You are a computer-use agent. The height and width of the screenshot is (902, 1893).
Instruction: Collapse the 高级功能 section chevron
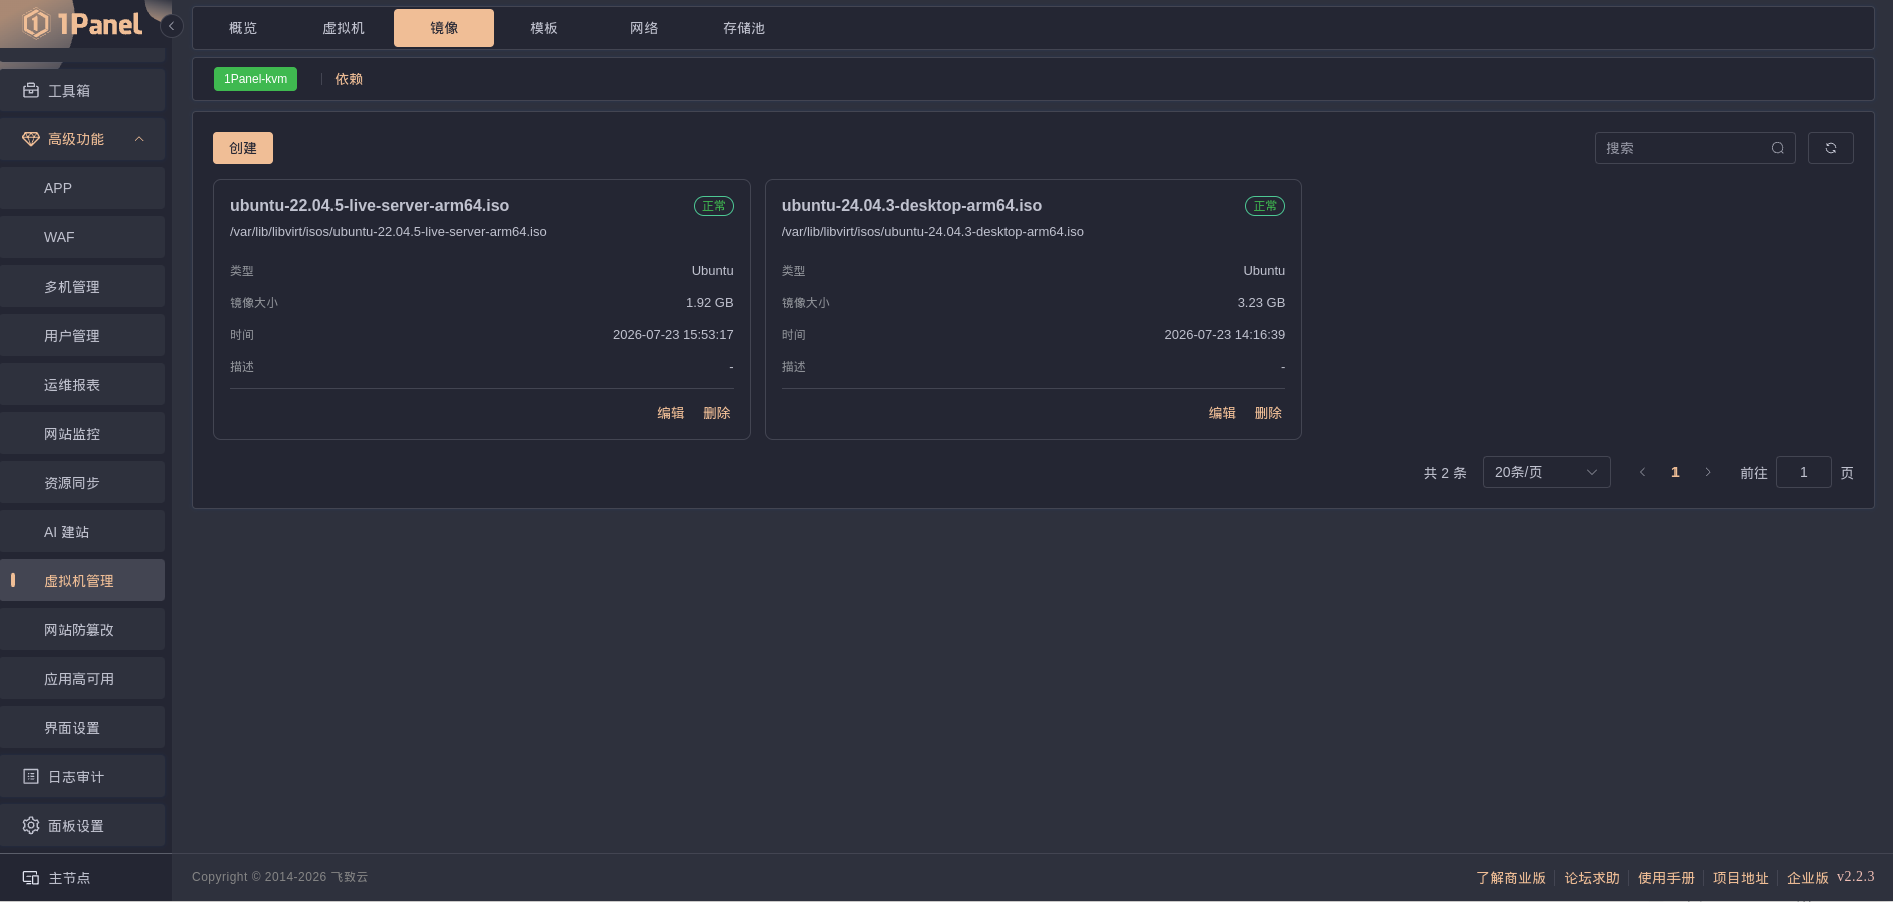139,139
